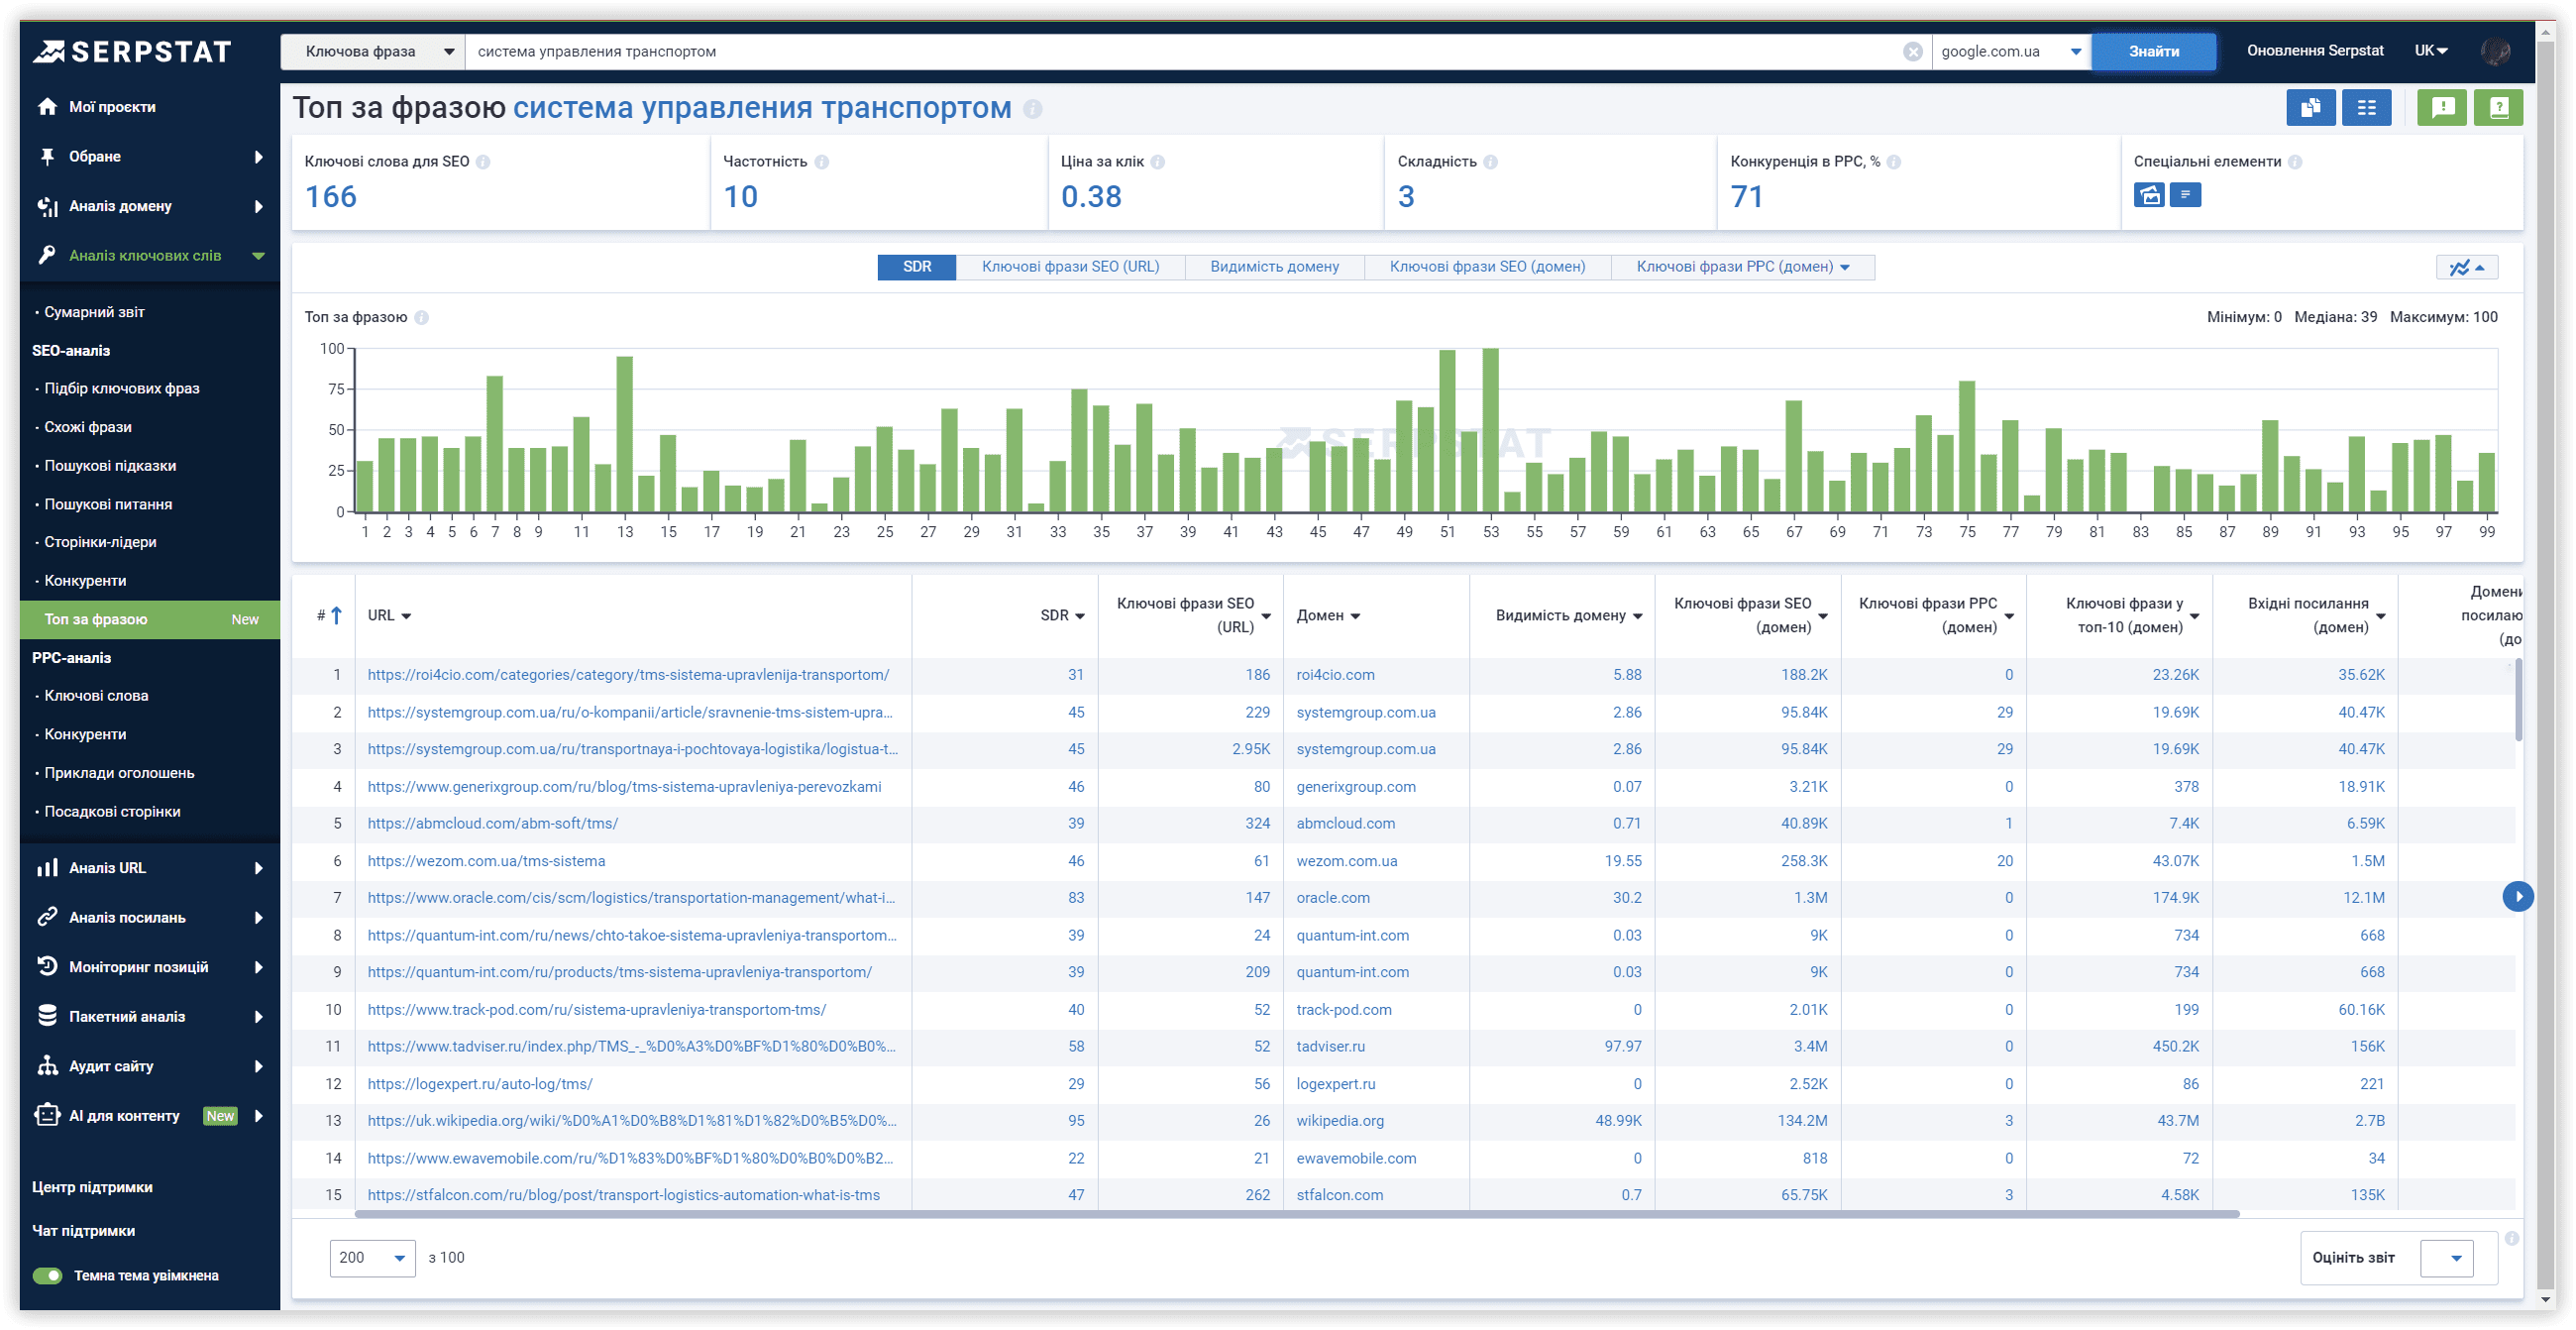Click the first special elements icon

point(2148,195)
